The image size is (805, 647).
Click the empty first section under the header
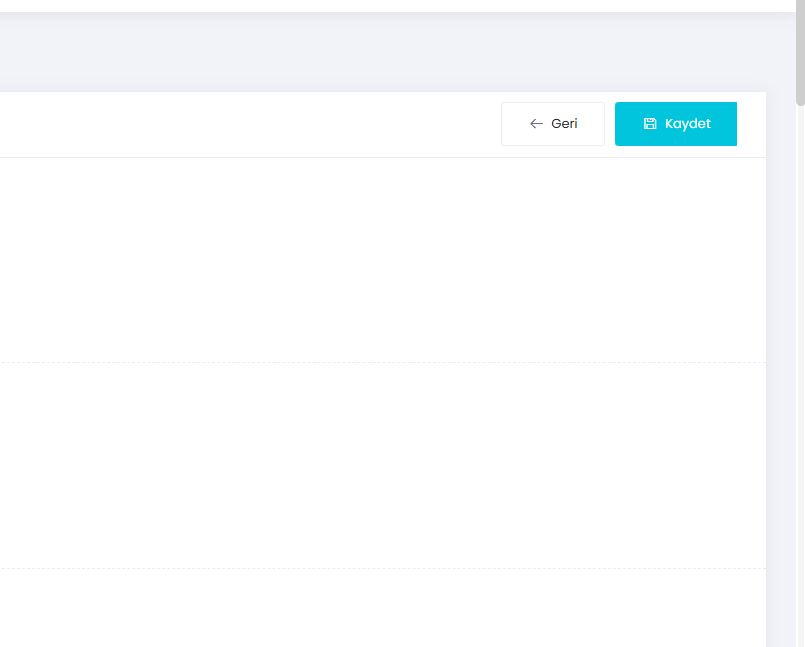point(380,260)
